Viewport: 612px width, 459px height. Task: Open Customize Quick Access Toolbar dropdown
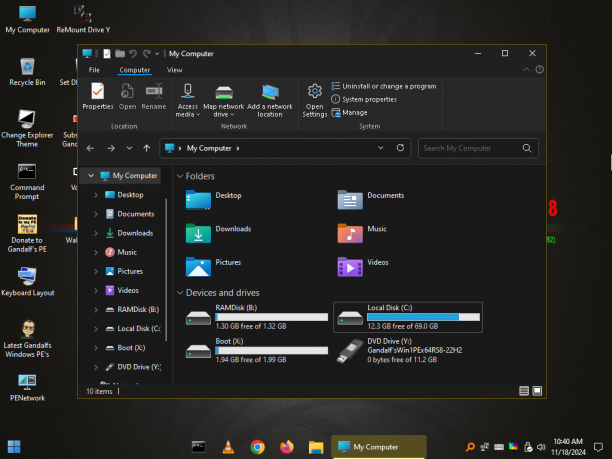pos(157,54)
